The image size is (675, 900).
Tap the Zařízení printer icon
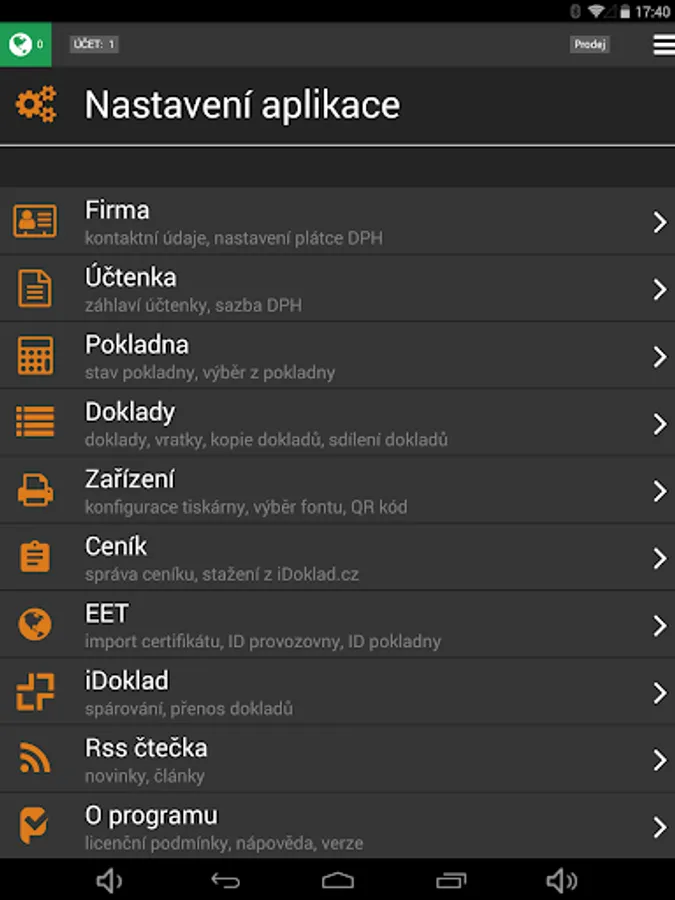(x=35, y=491)
